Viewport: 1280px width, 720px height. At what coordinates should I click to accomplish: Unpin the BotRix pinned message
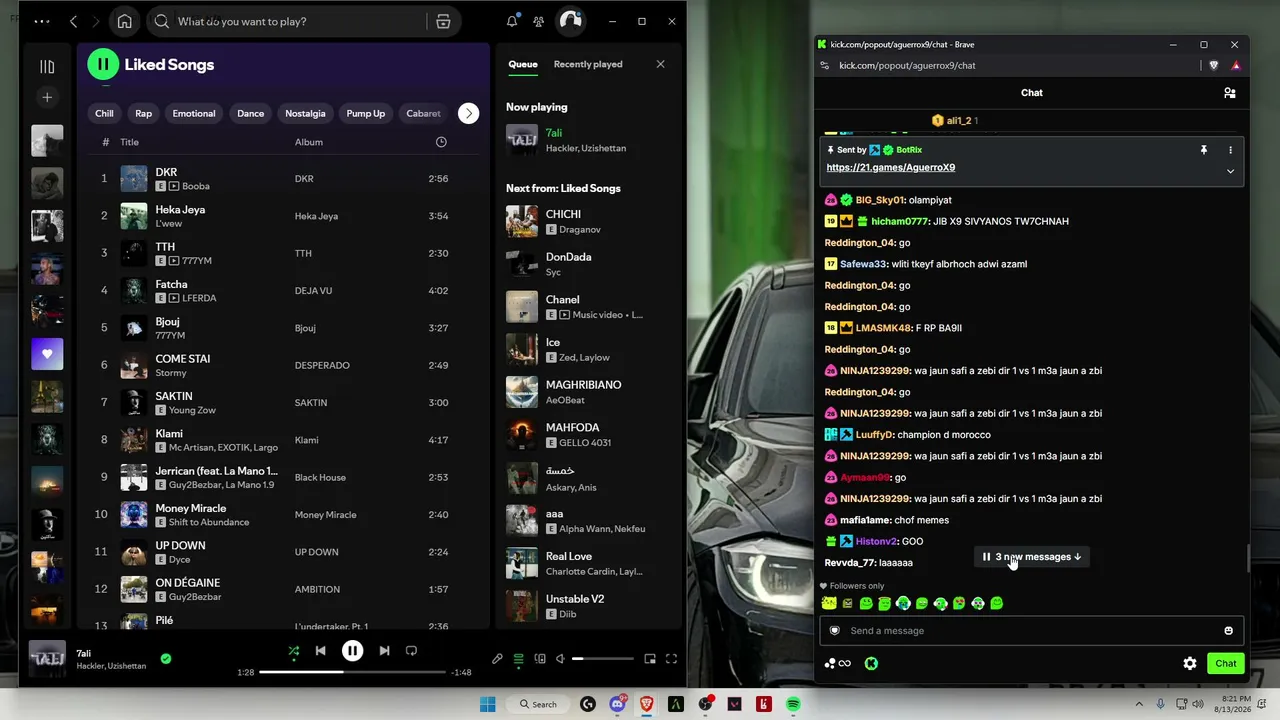click(x=1204, y=150)
